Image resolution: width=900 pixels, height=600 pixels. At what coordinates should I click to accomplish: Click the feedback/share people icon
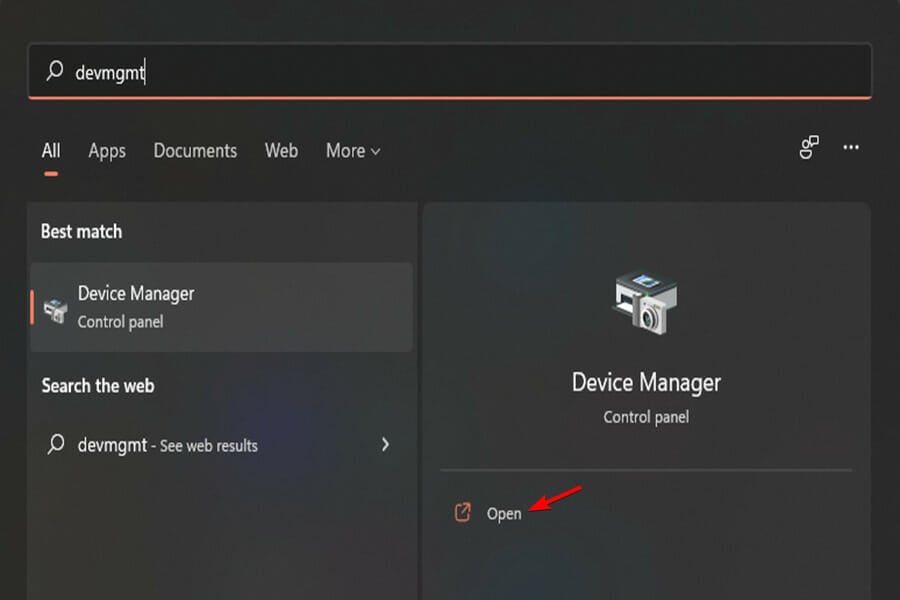(x=809, y=148)
